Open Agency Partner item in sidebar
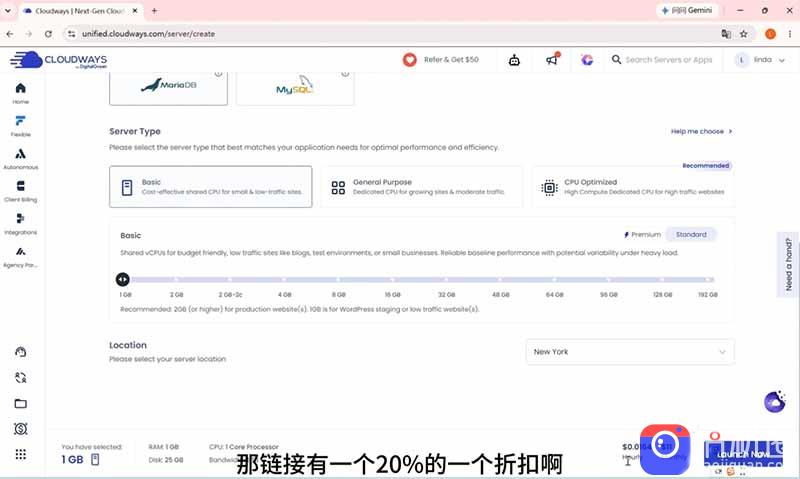 pyautogui.click(x=20, y=256)
